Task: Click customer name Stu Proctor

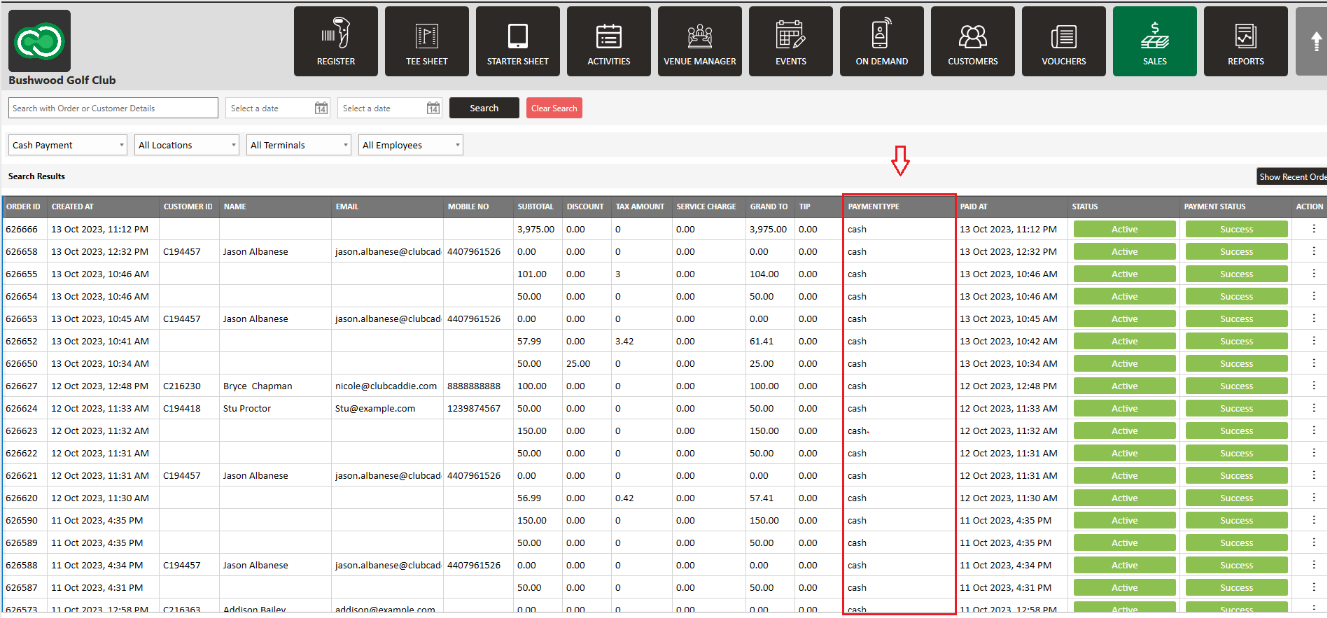Action: 247,408
